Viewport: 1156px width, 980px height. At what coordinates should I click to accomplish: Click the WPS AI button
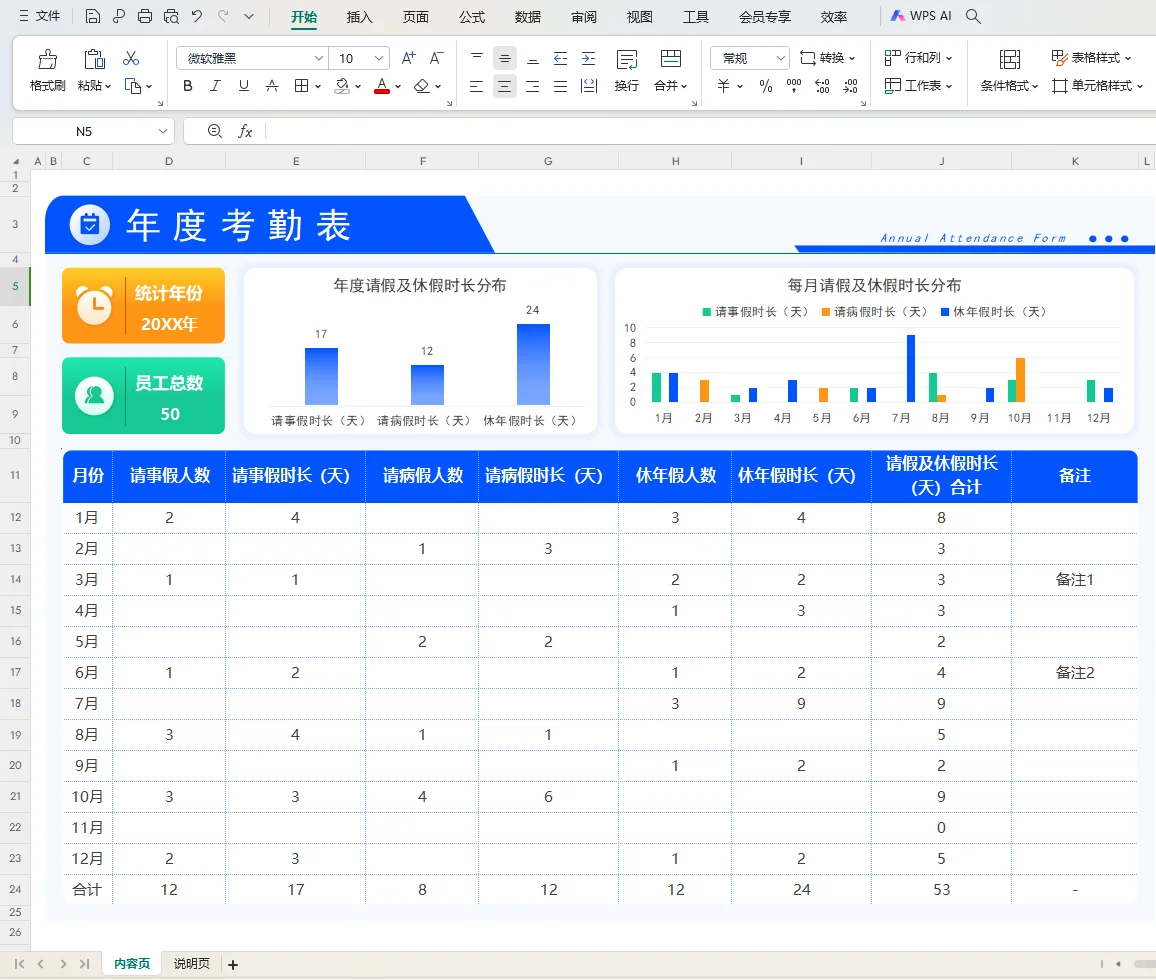921,16
